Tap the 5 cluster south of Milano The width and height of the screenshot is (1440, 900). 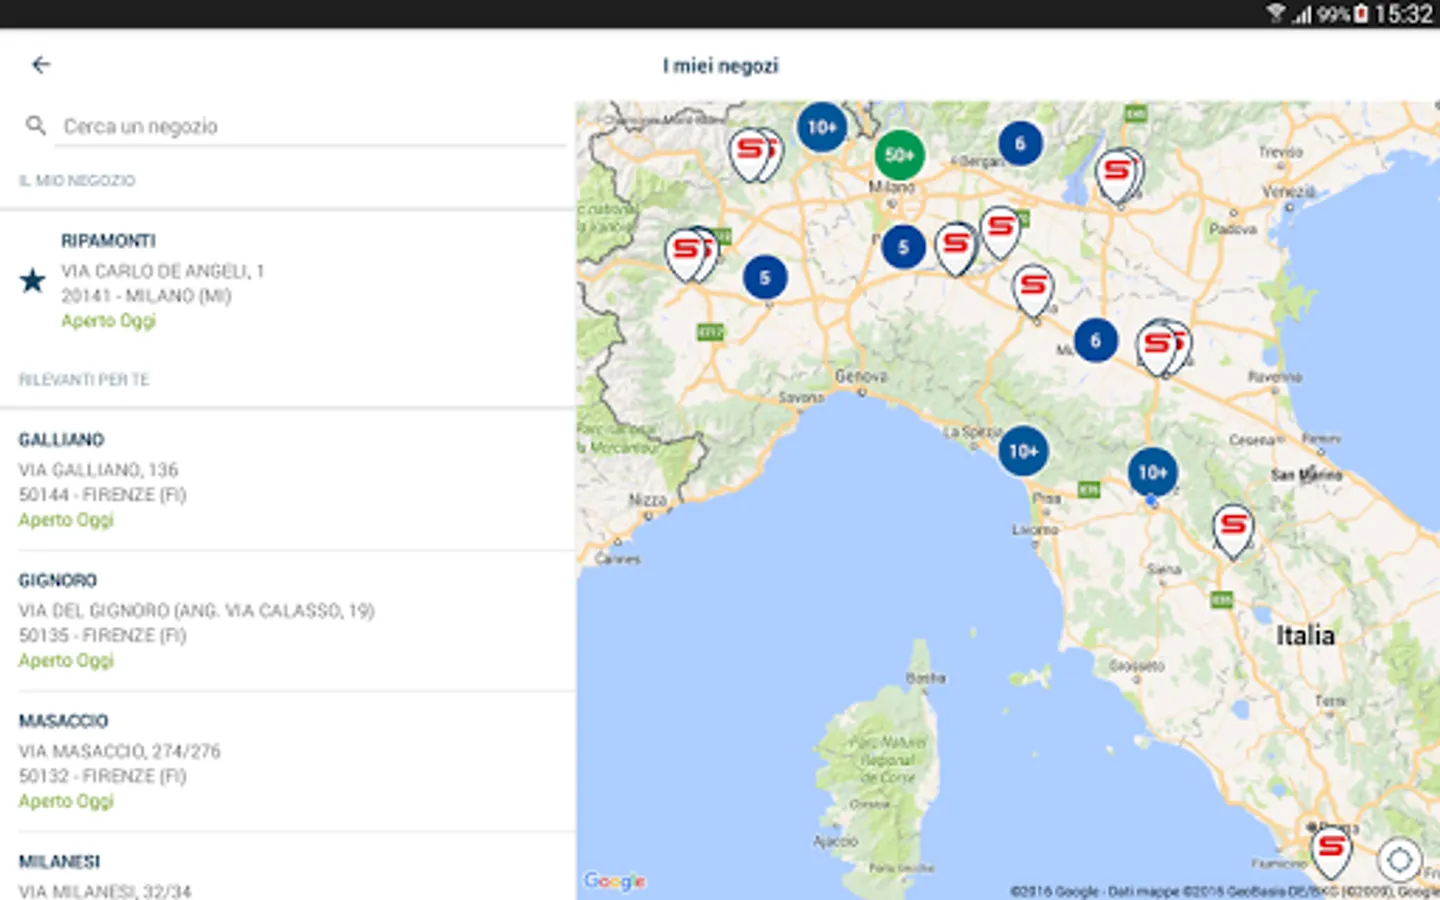pos(903,247)
